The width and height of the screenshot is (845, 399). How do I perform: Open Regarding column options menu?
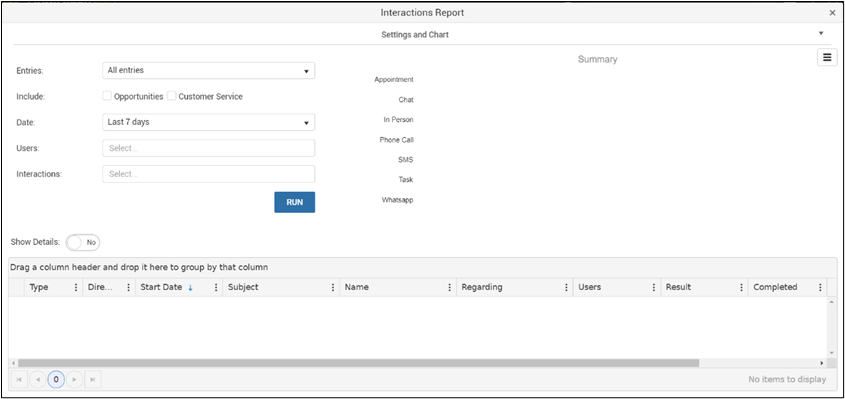click(x=566, y=287)
